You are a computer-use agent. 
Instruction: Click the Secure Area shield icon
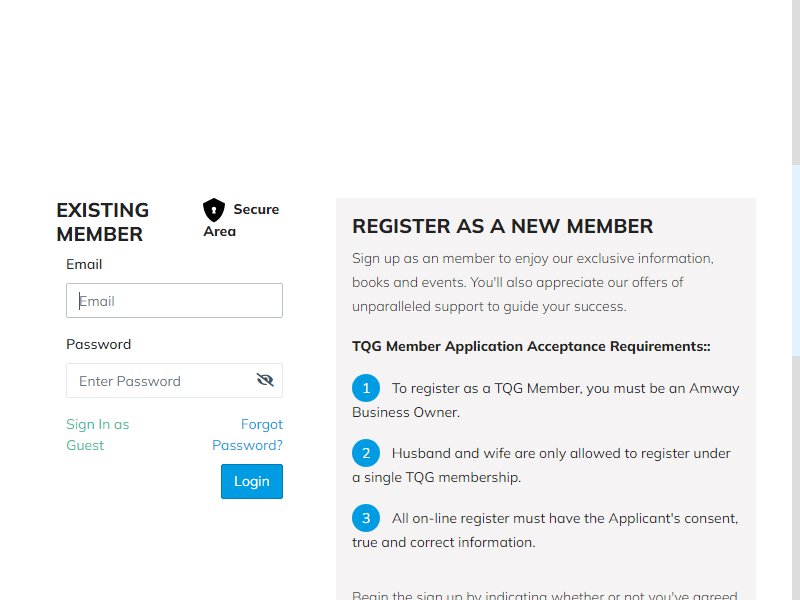point(214,210)
